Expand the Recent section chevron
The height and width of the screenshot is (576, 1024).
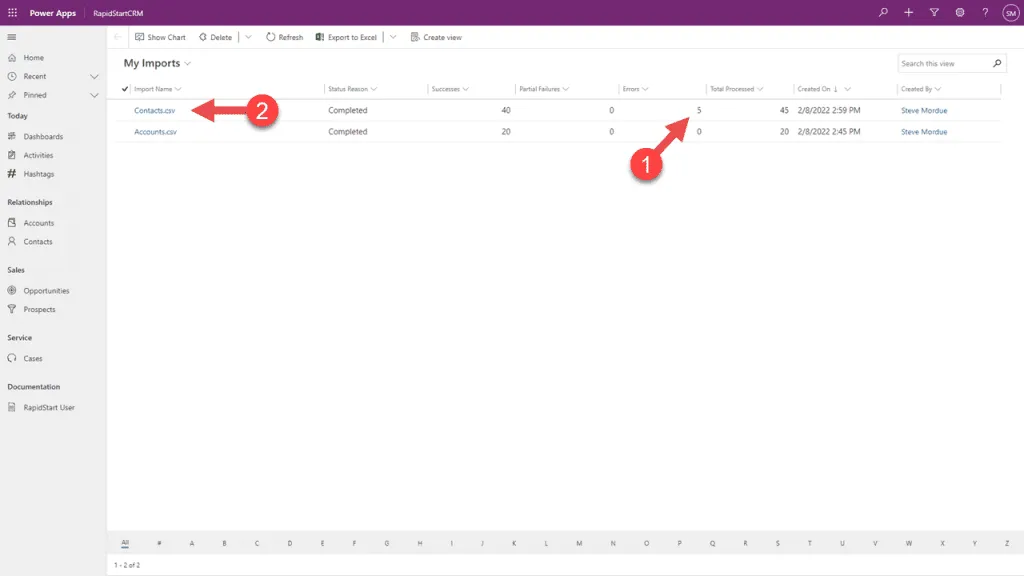(95, 77)
